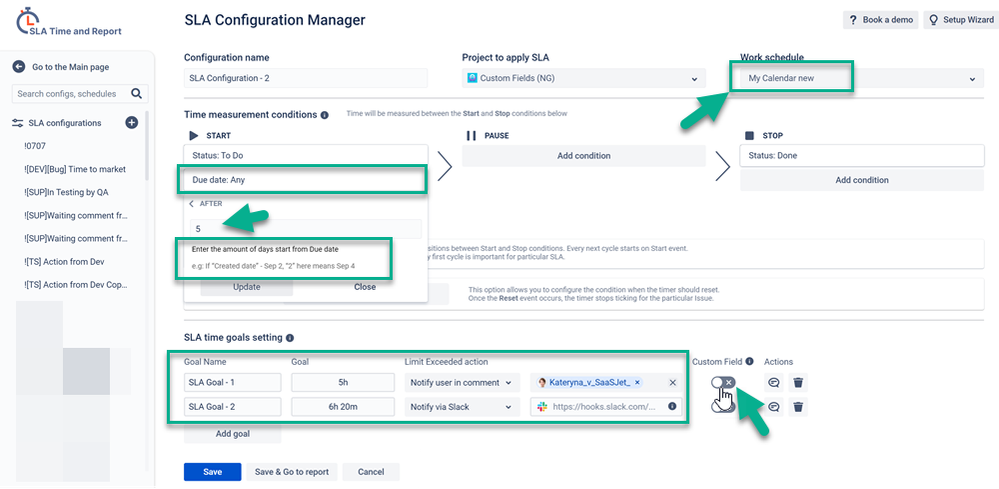Open info tooltip for SLA time goals setting
The image size is (999, 489).
click(x=290, y=337)
